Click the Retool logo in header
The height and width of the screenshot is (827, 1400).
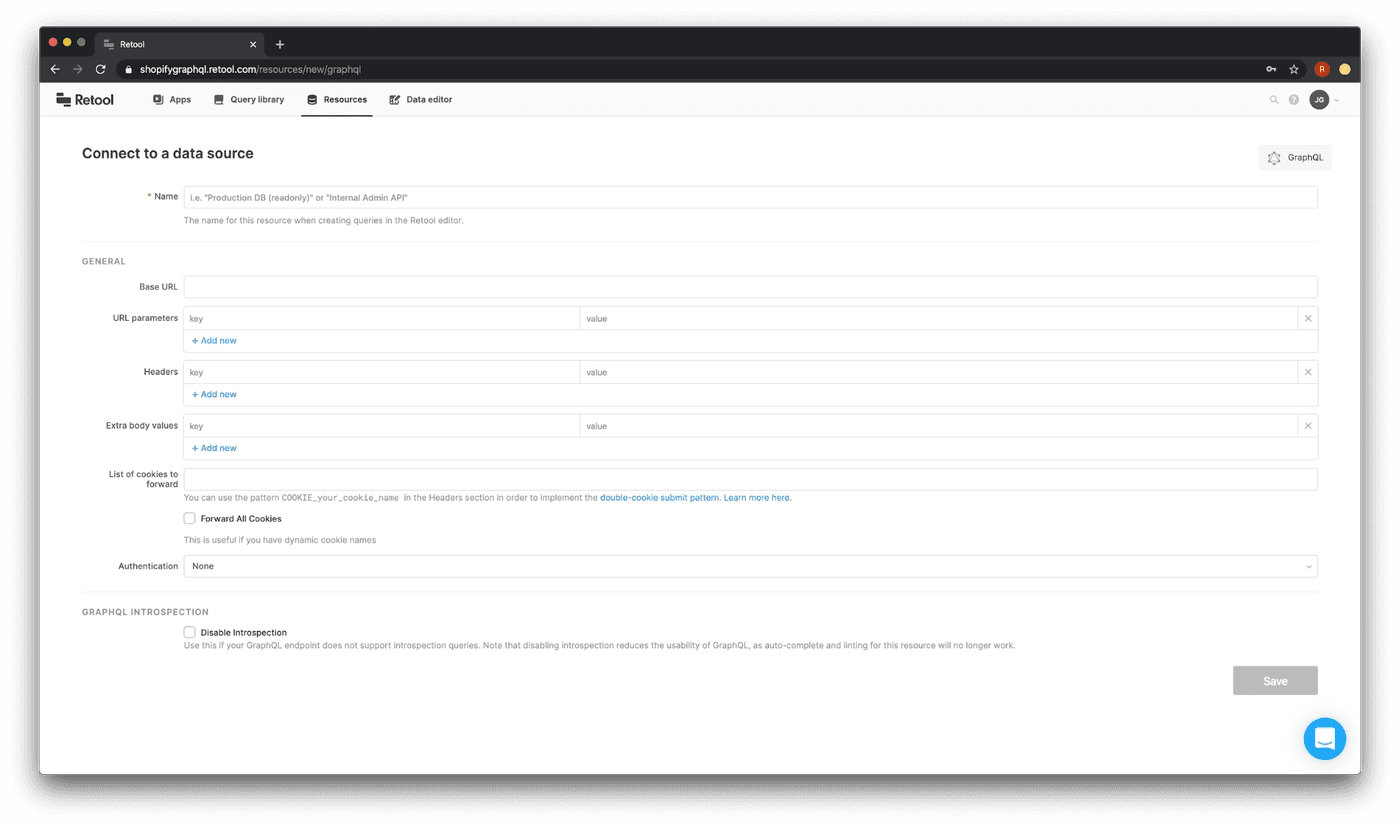(x=85, y=100)
